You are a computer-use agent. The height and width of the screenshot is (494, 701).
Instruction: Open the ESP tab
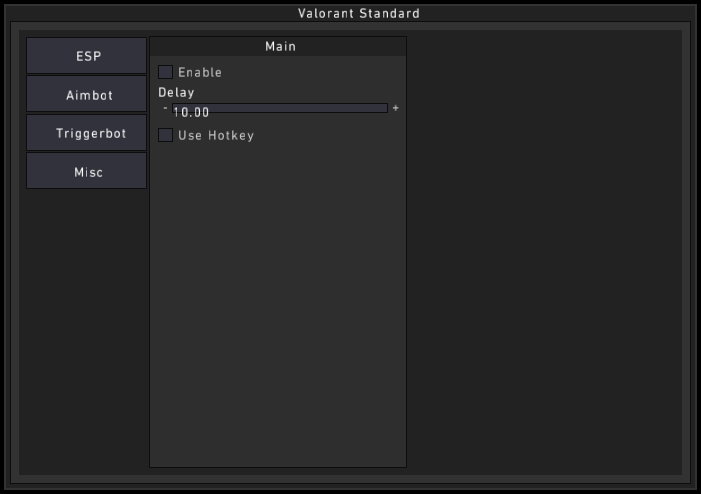pos(87,56)
